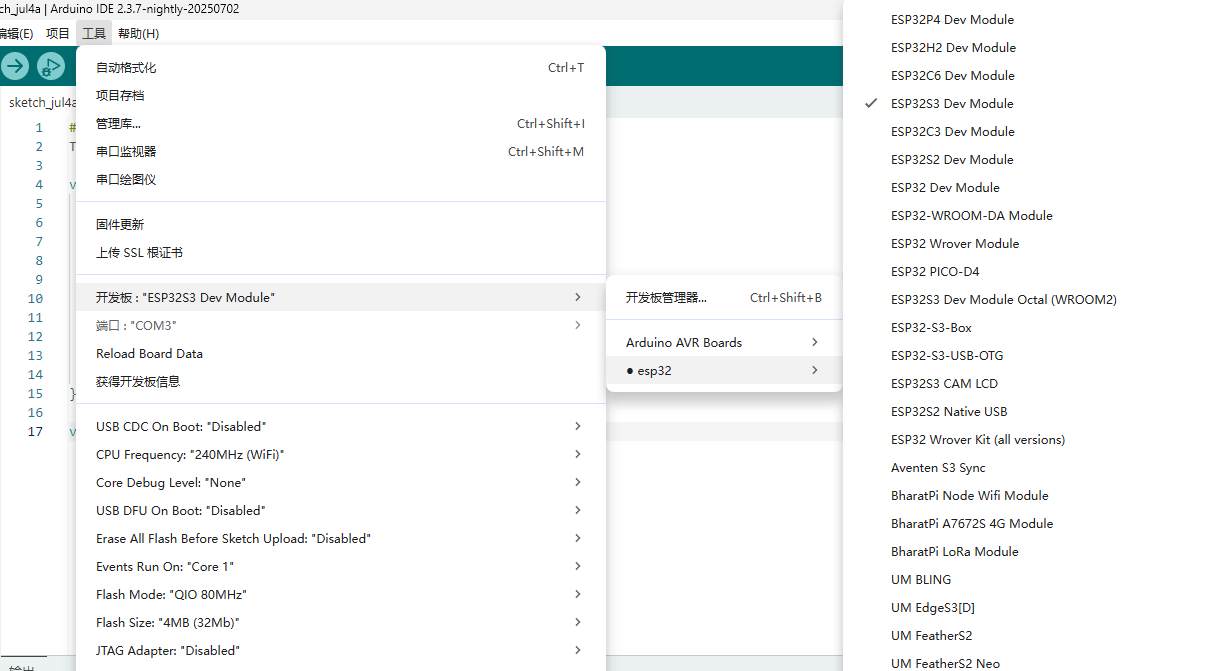The height and width of the screenshot is (671, 1228).
Task: Open 串口绘图仪 serial plotter
Action: [341, 180]
